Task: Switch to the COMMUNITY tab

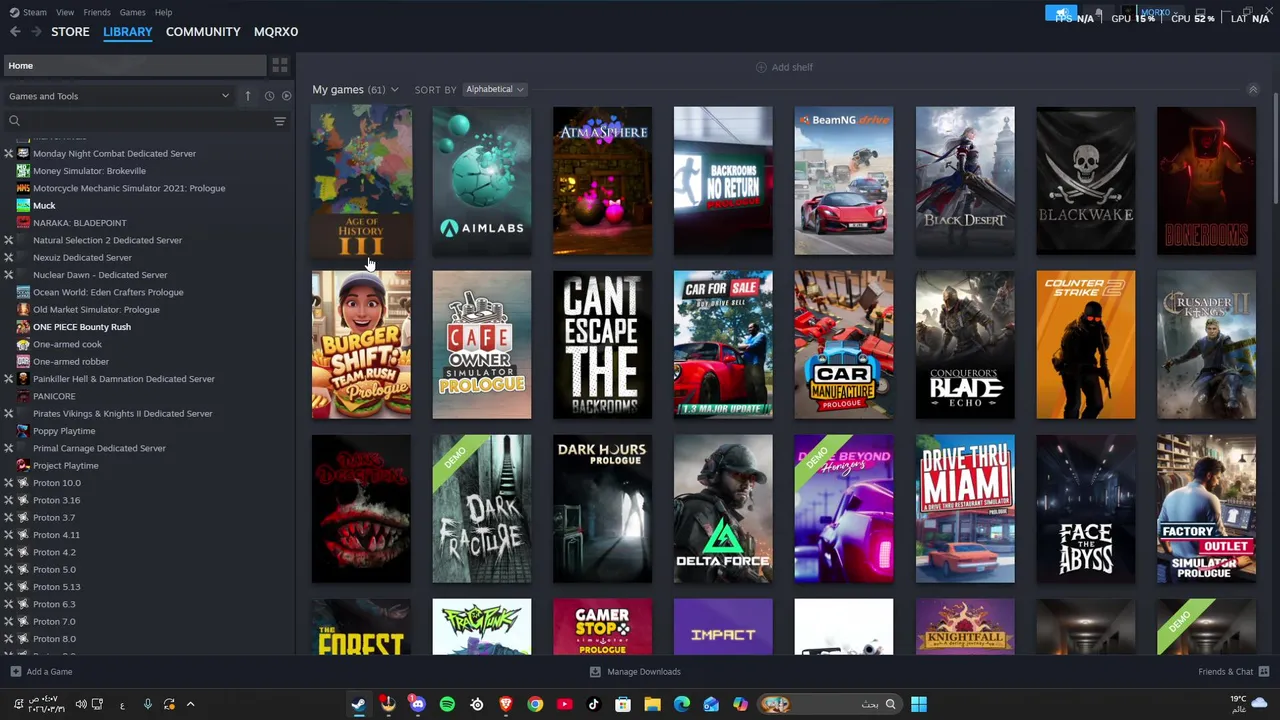Action: click(203, 32)
